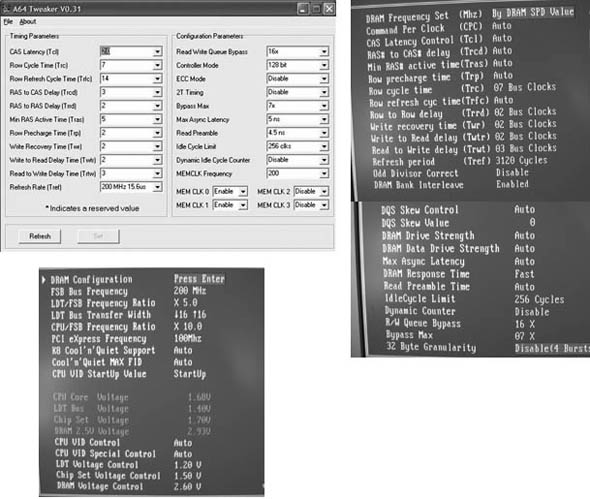Expand the Read to Write Delay Time (Trtw) dropdown

(158, 174)
